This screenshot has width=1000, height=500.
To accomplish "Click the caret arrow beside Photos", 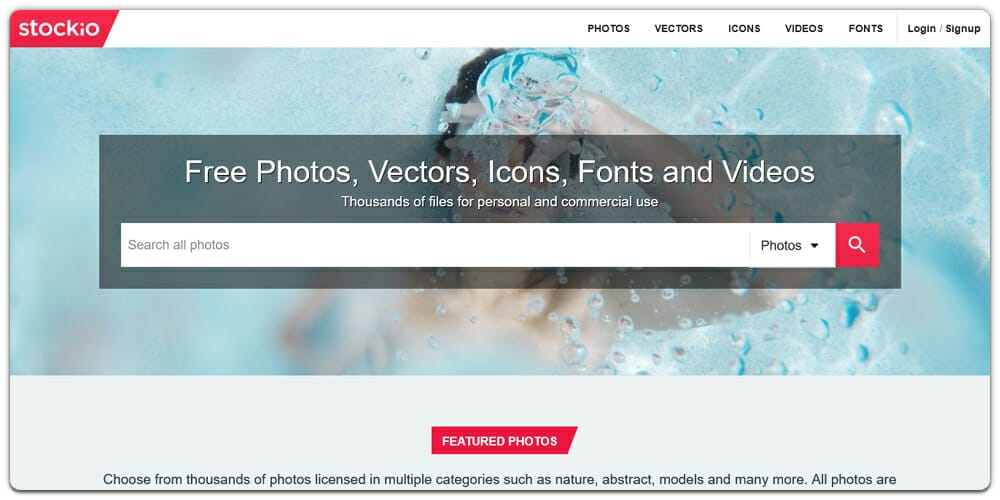I will pyautogui.click(x=814, y=246).
